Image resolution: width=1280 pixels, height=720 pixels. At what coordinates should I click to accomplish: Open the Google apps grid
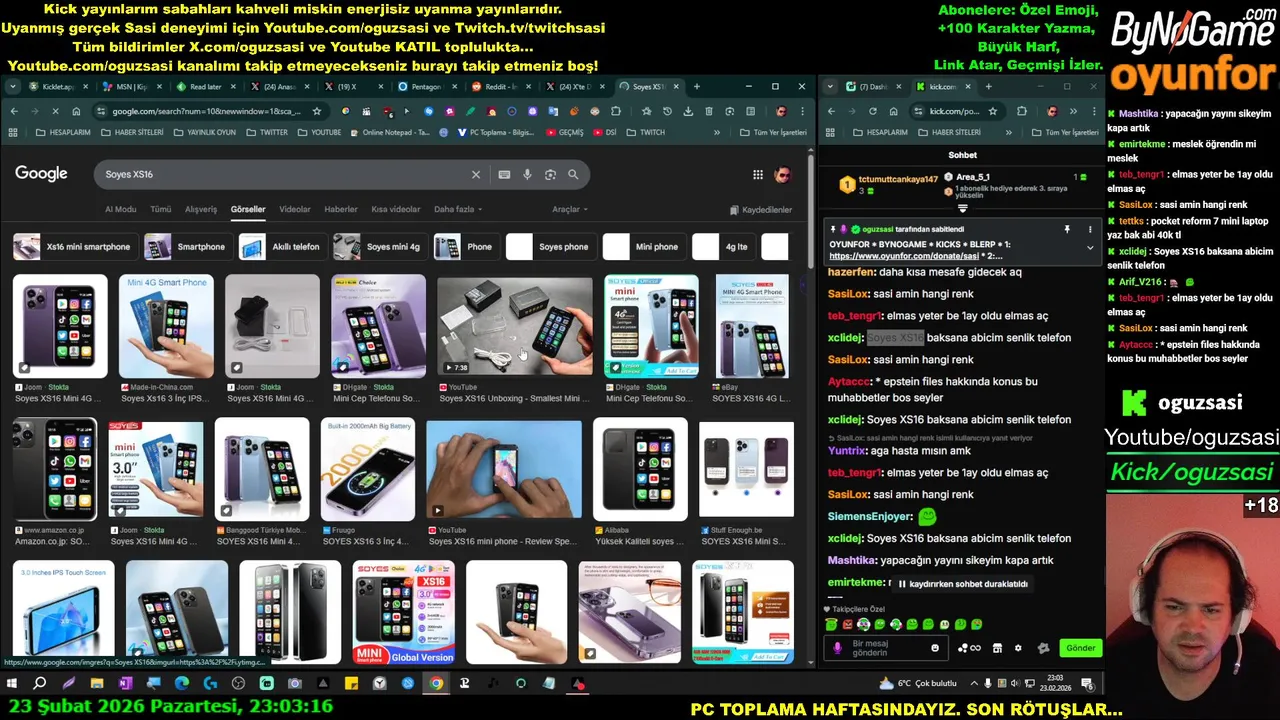tap(758, 175)
